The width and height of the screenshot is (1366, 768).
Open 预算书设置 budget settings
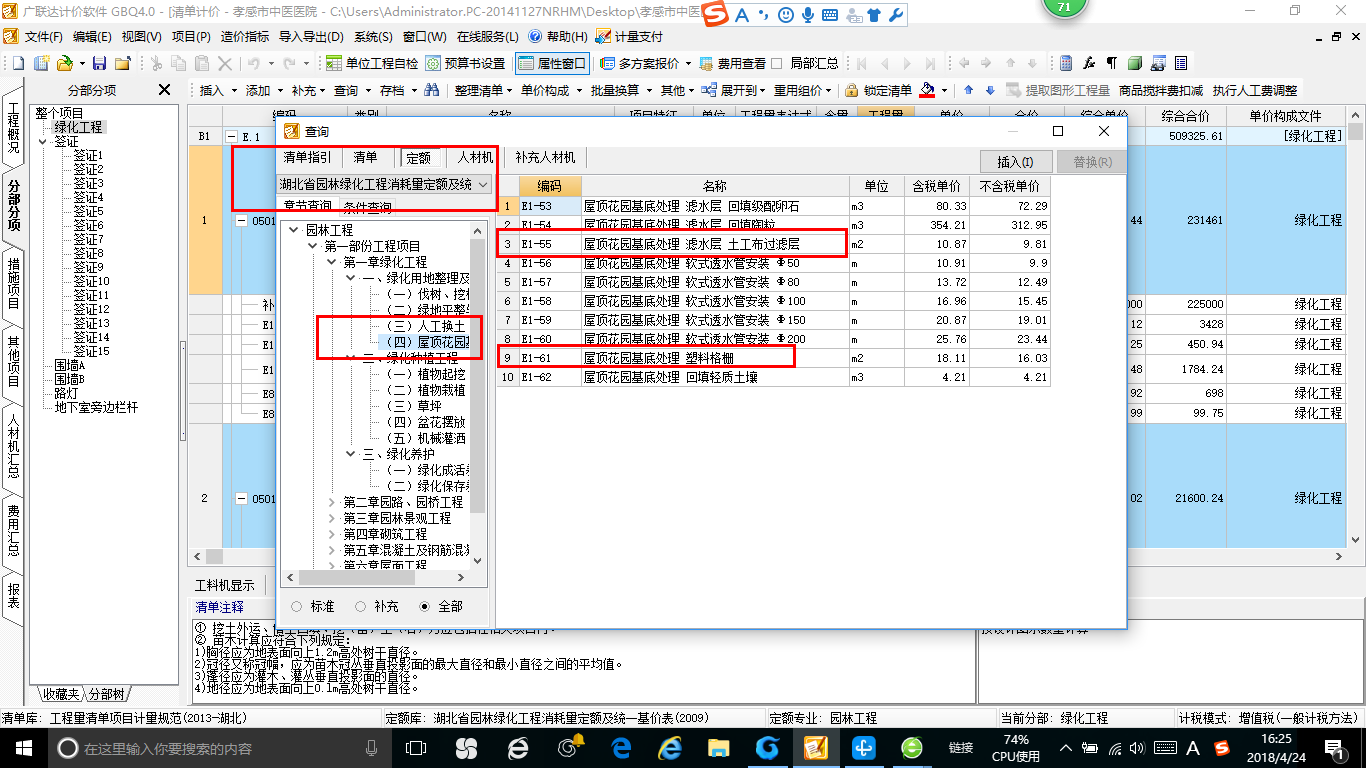point(466,63)
